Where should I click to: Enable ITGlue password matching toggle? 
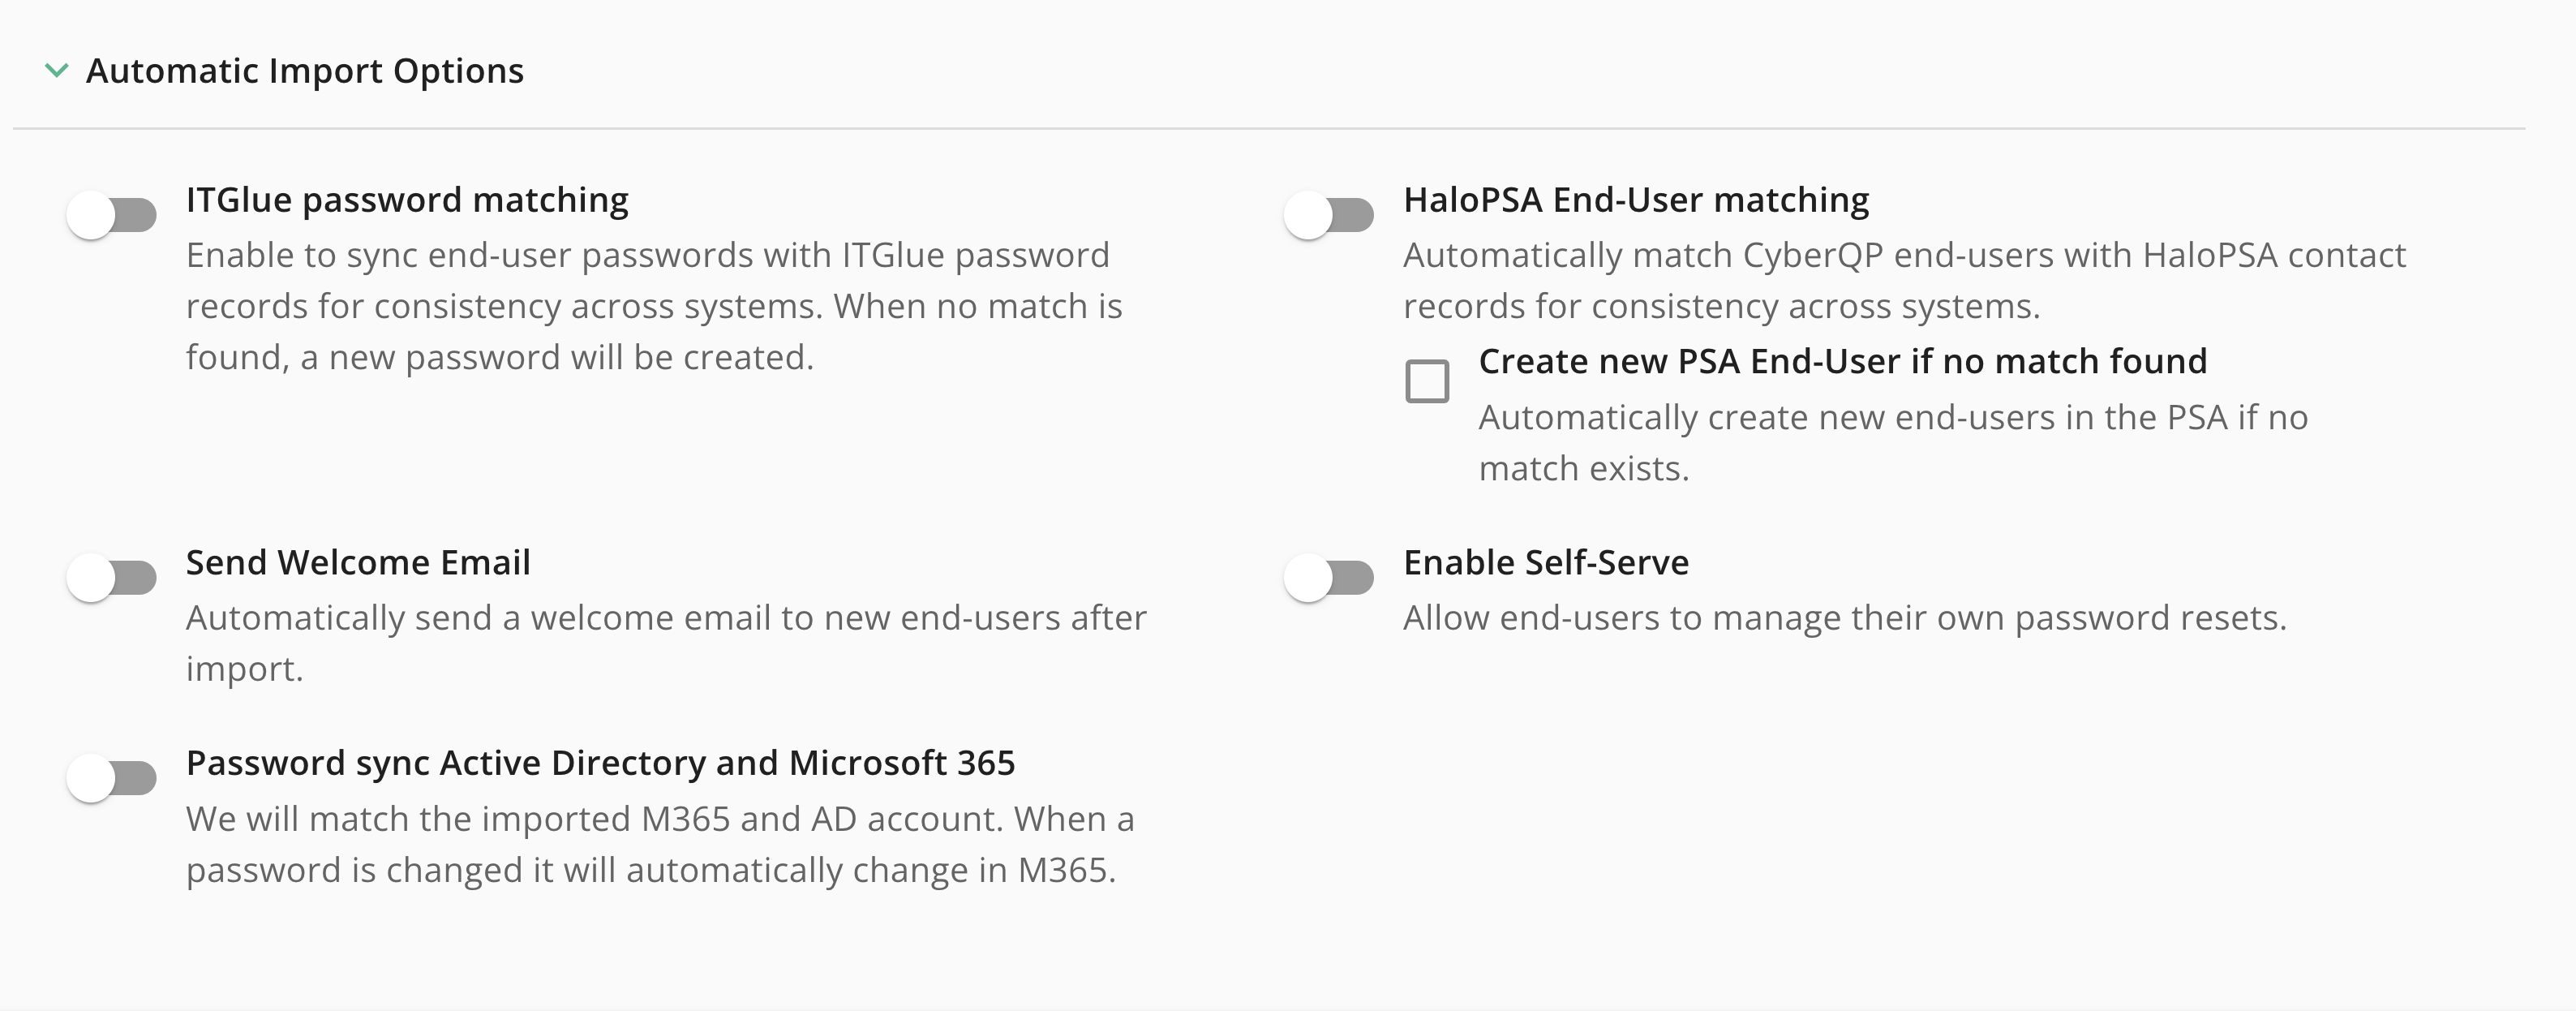click(112, 215)
